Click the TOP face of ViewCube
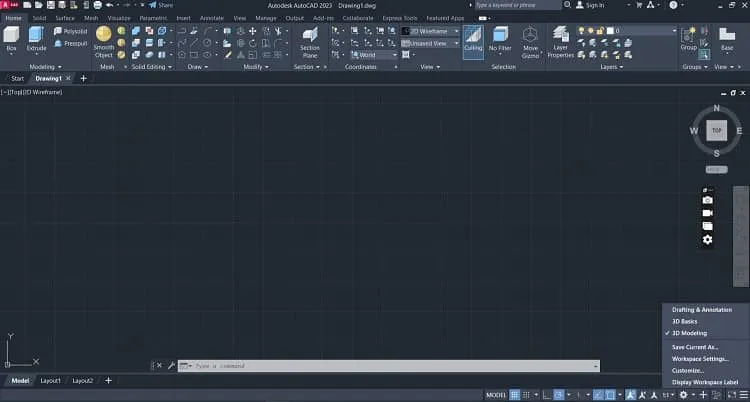750x402 pixels. [x=717, y=131]
